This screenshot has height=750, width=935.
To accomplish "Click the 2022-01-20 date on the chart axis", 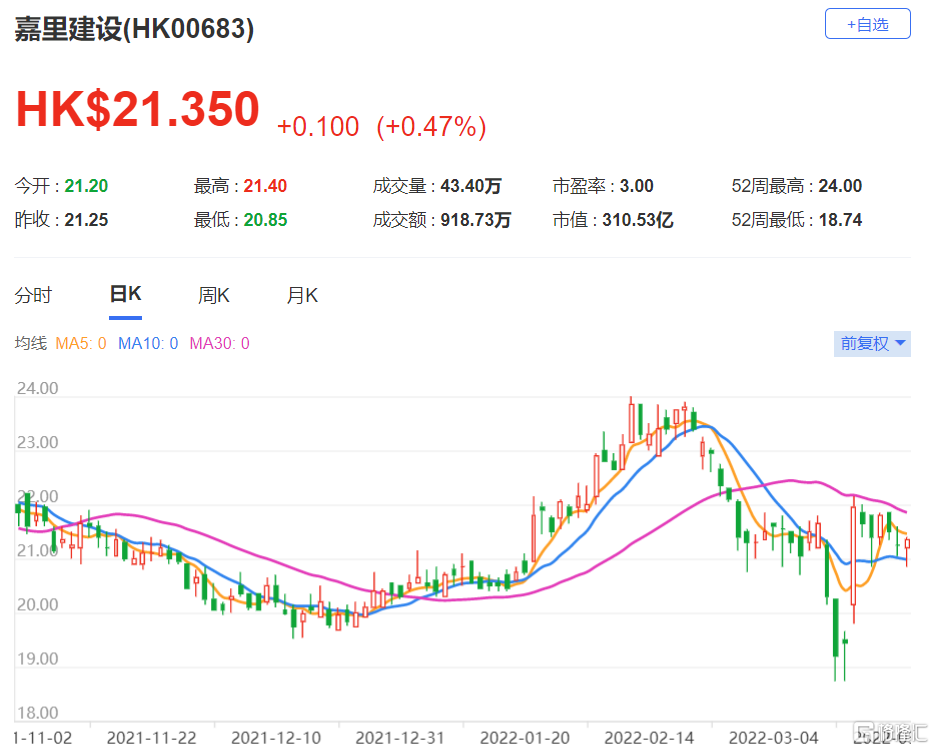I will [x=525, y=738].
